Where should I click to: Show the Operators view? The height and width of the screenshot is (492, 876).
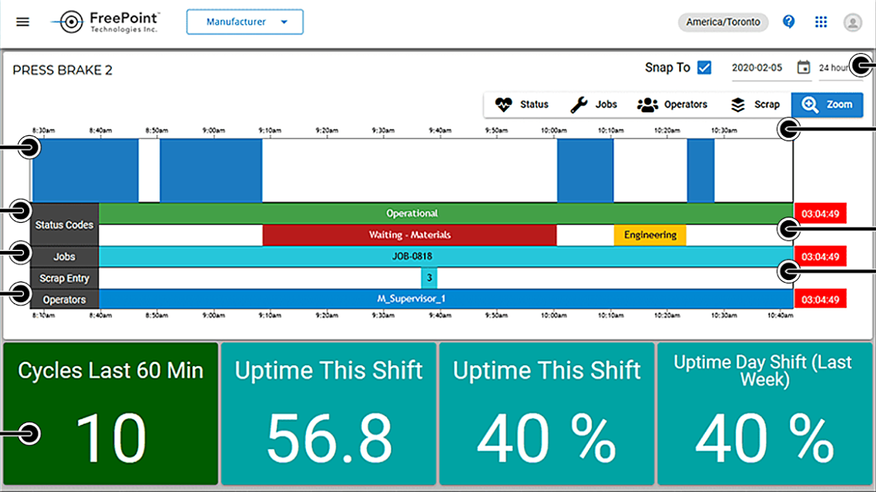tap(672, 105)
